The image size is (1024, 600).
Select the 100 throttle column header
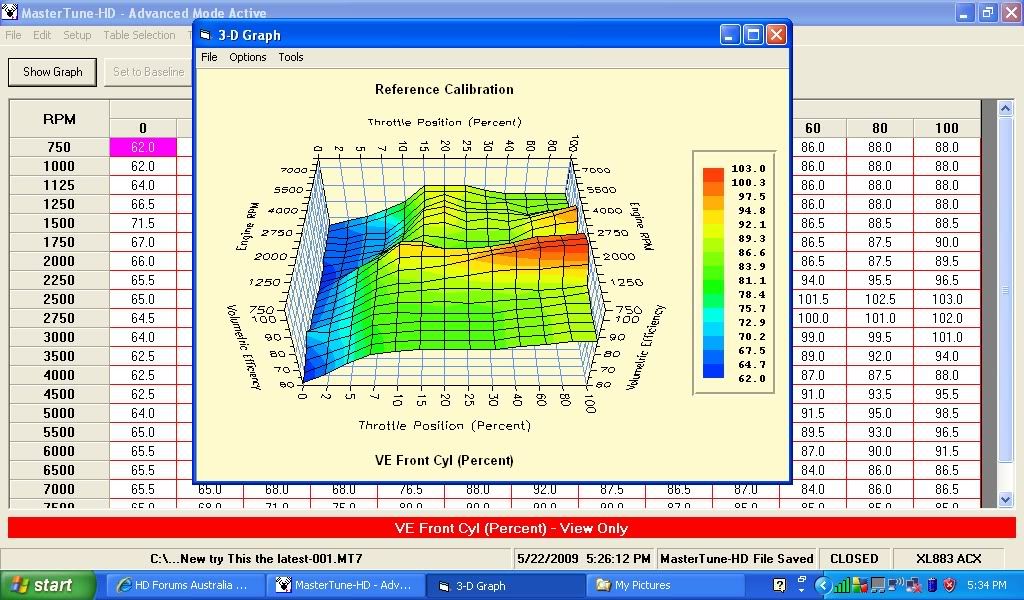[946, 128]
